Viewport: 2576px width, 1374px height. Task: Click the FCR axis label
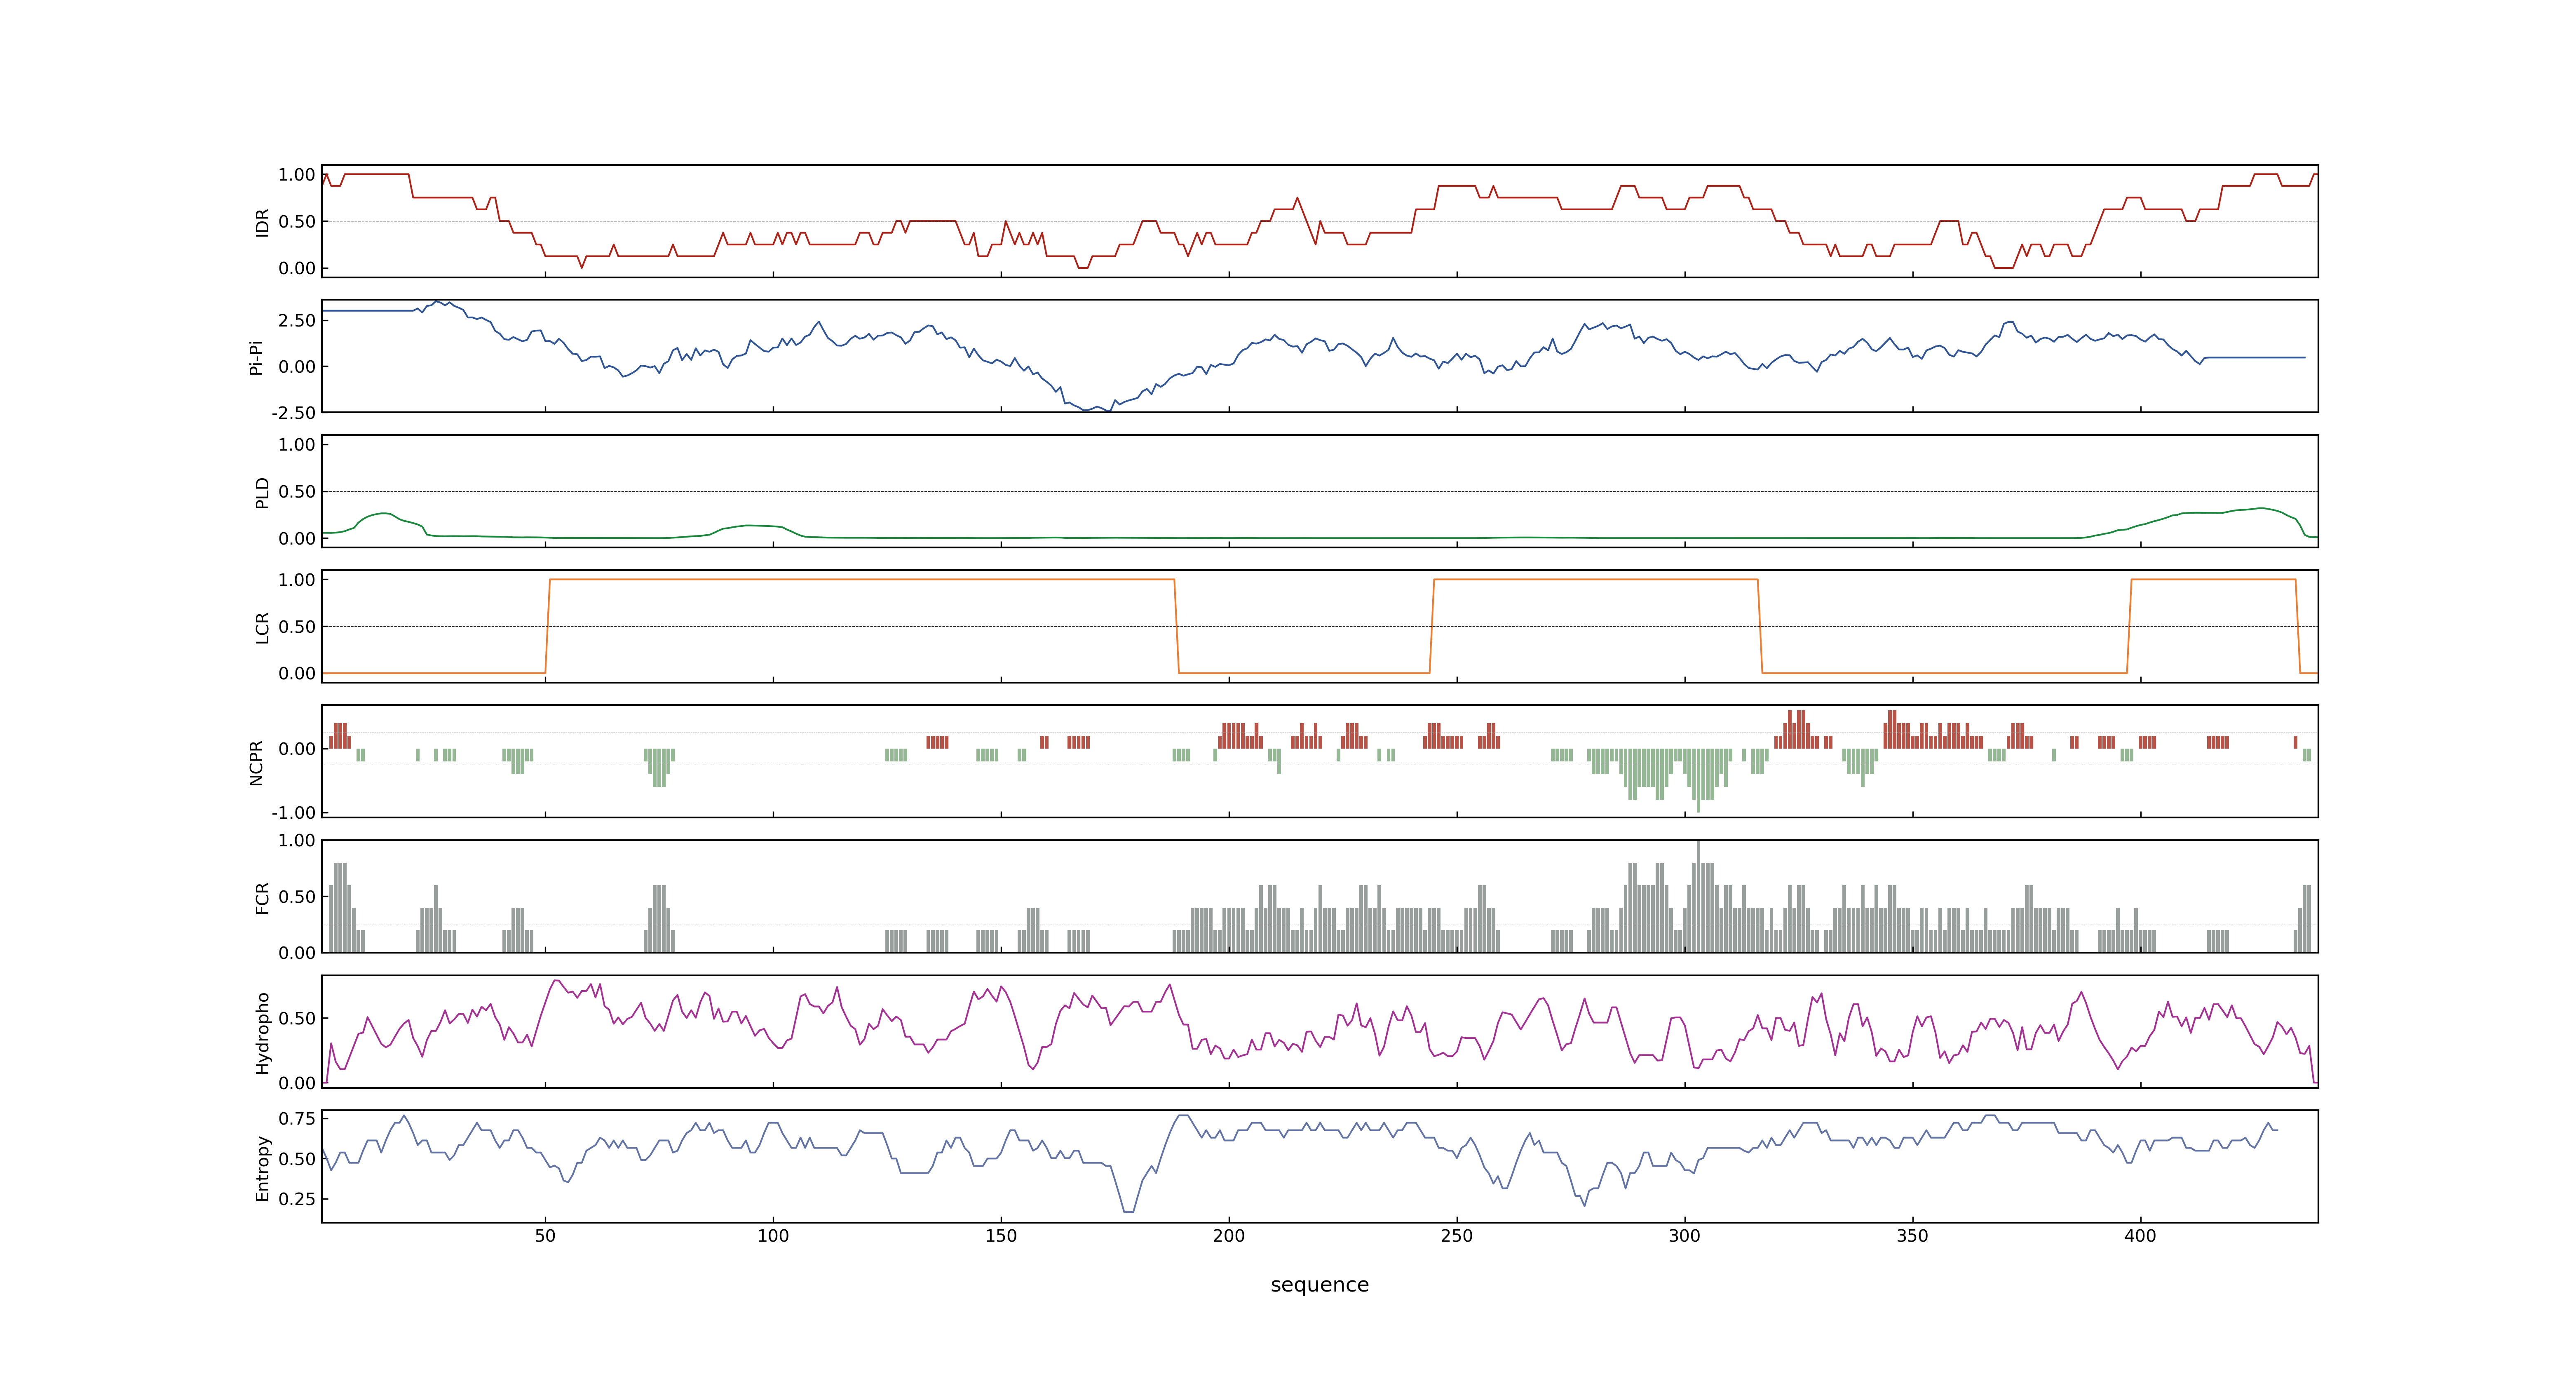click(262, 897)
